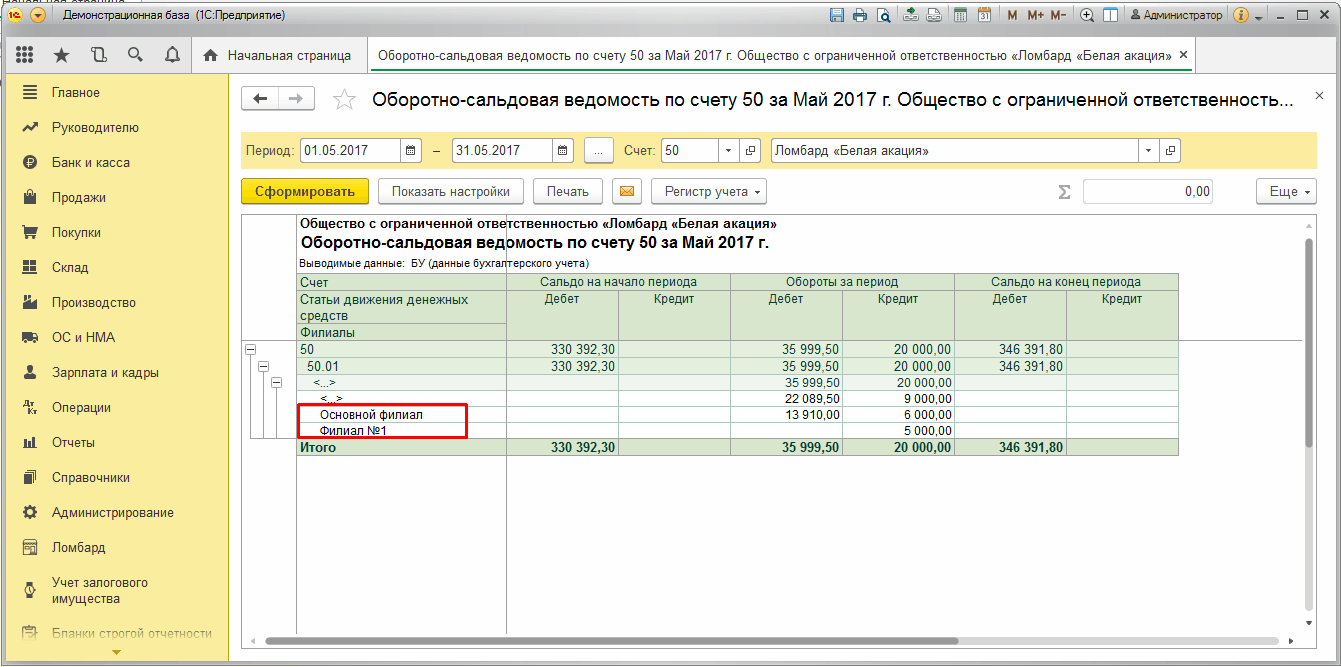Screen dimensions: 1341x667
Task: Open calendar picker for end date 31.05.2017
Action: (x=564, y=151)
